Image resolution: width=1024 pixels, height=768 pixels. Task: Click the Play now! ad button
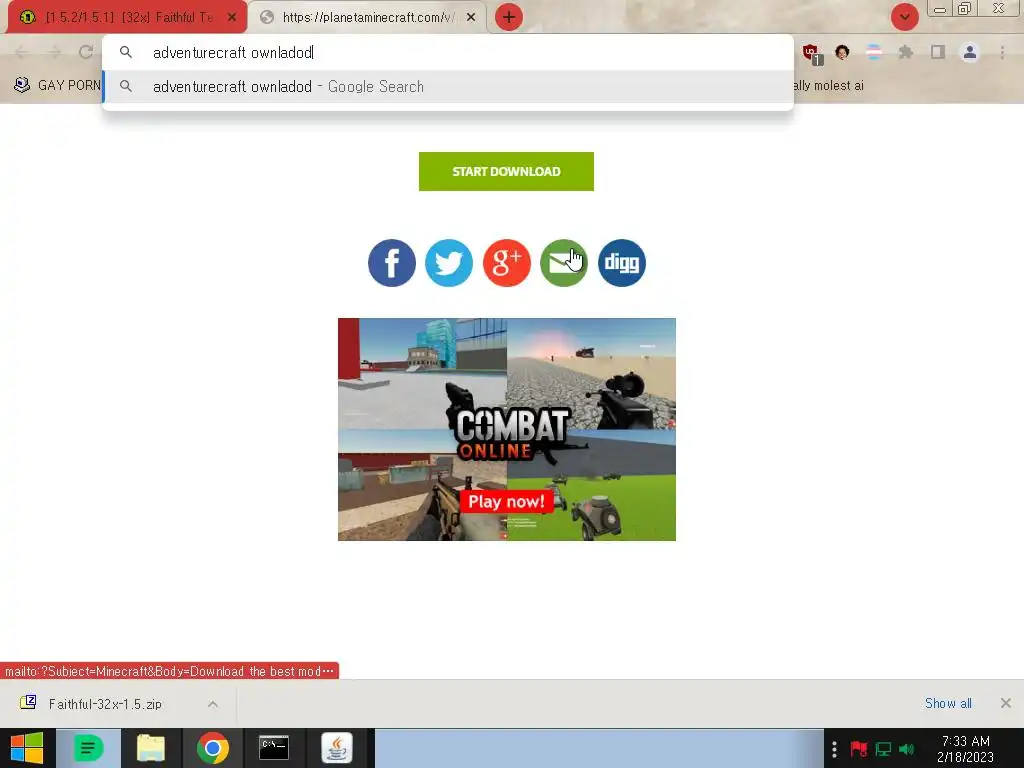coord(506,502)
